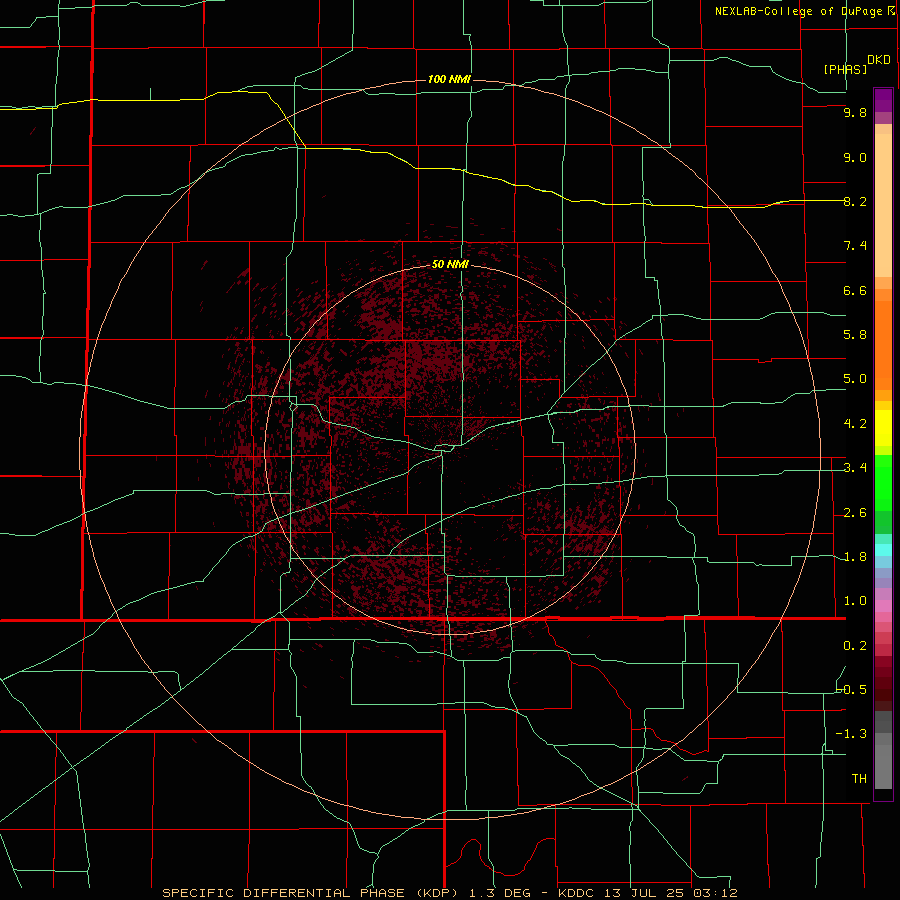Select the purple top color bar segment
The width and height of the screenshot is (900, 900).
883,100
